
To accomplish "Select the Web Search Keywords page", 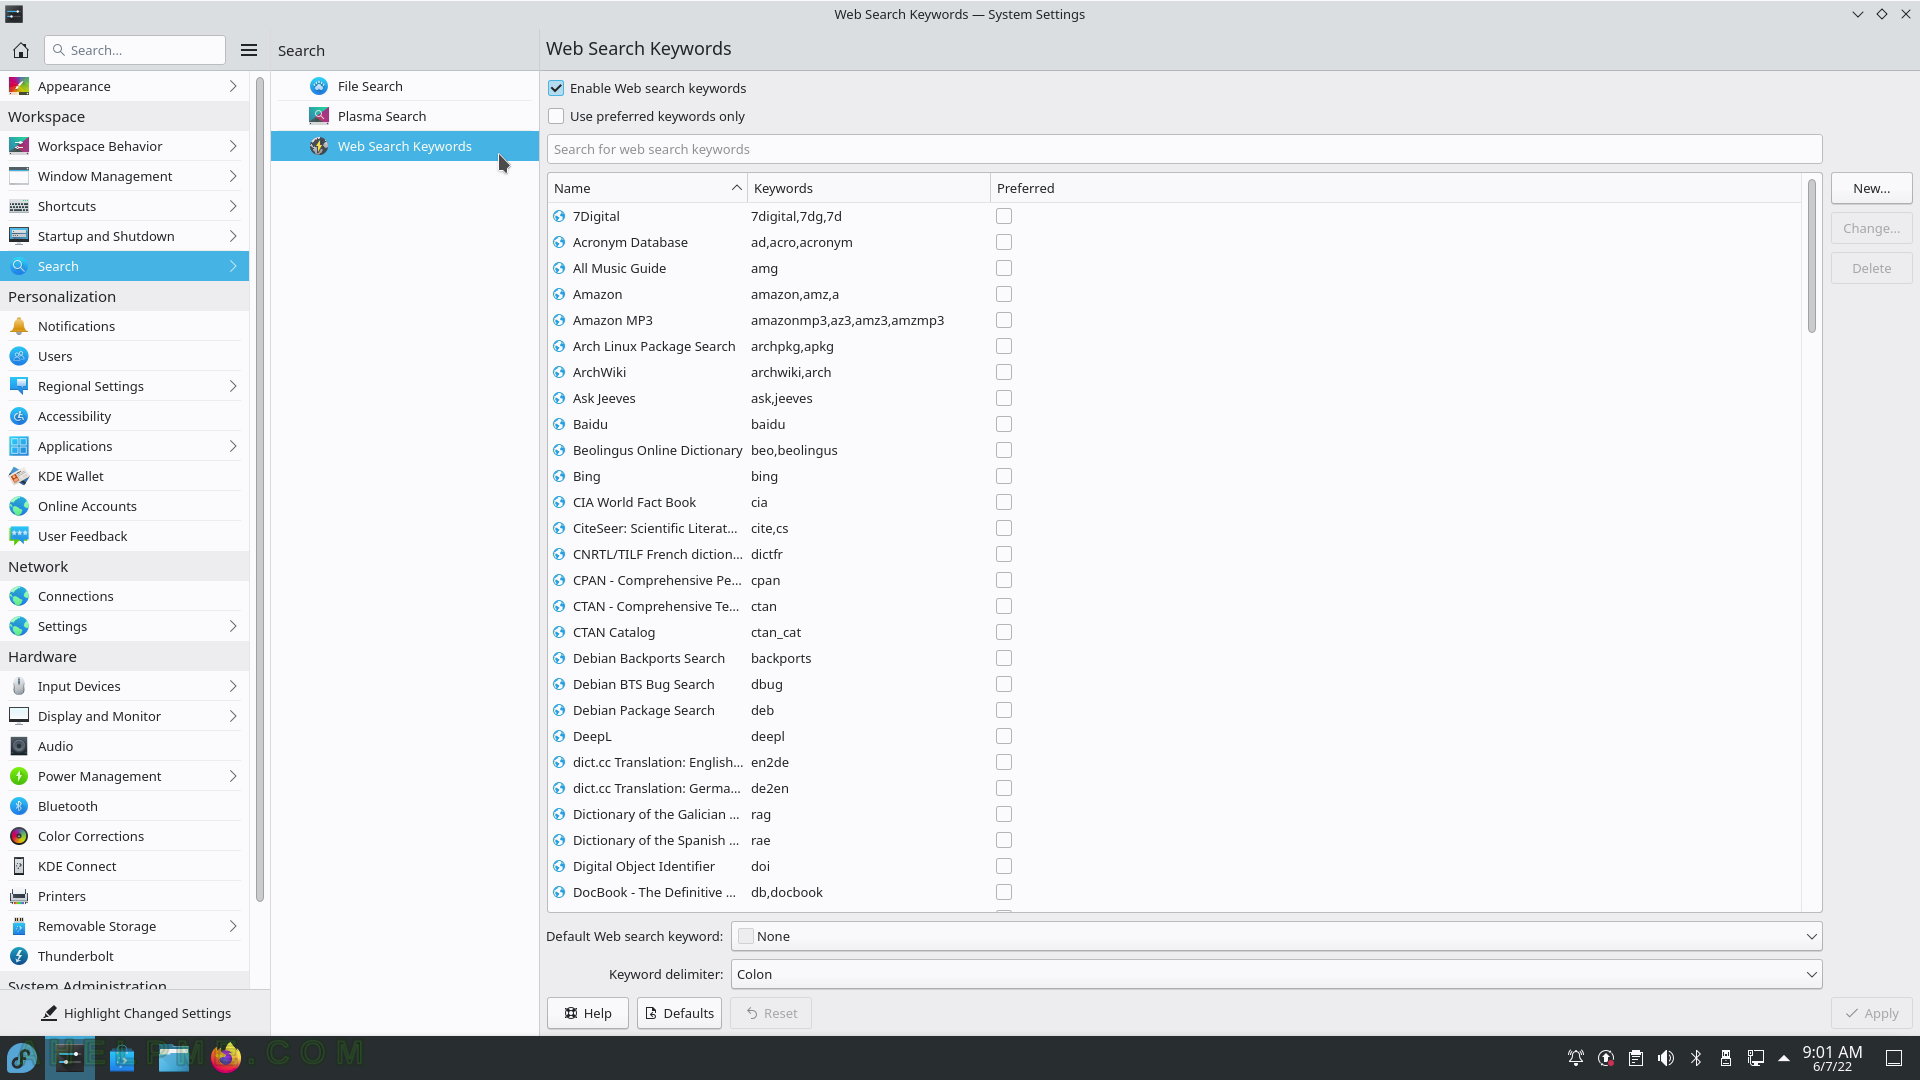I will click(x=404, y=146).
